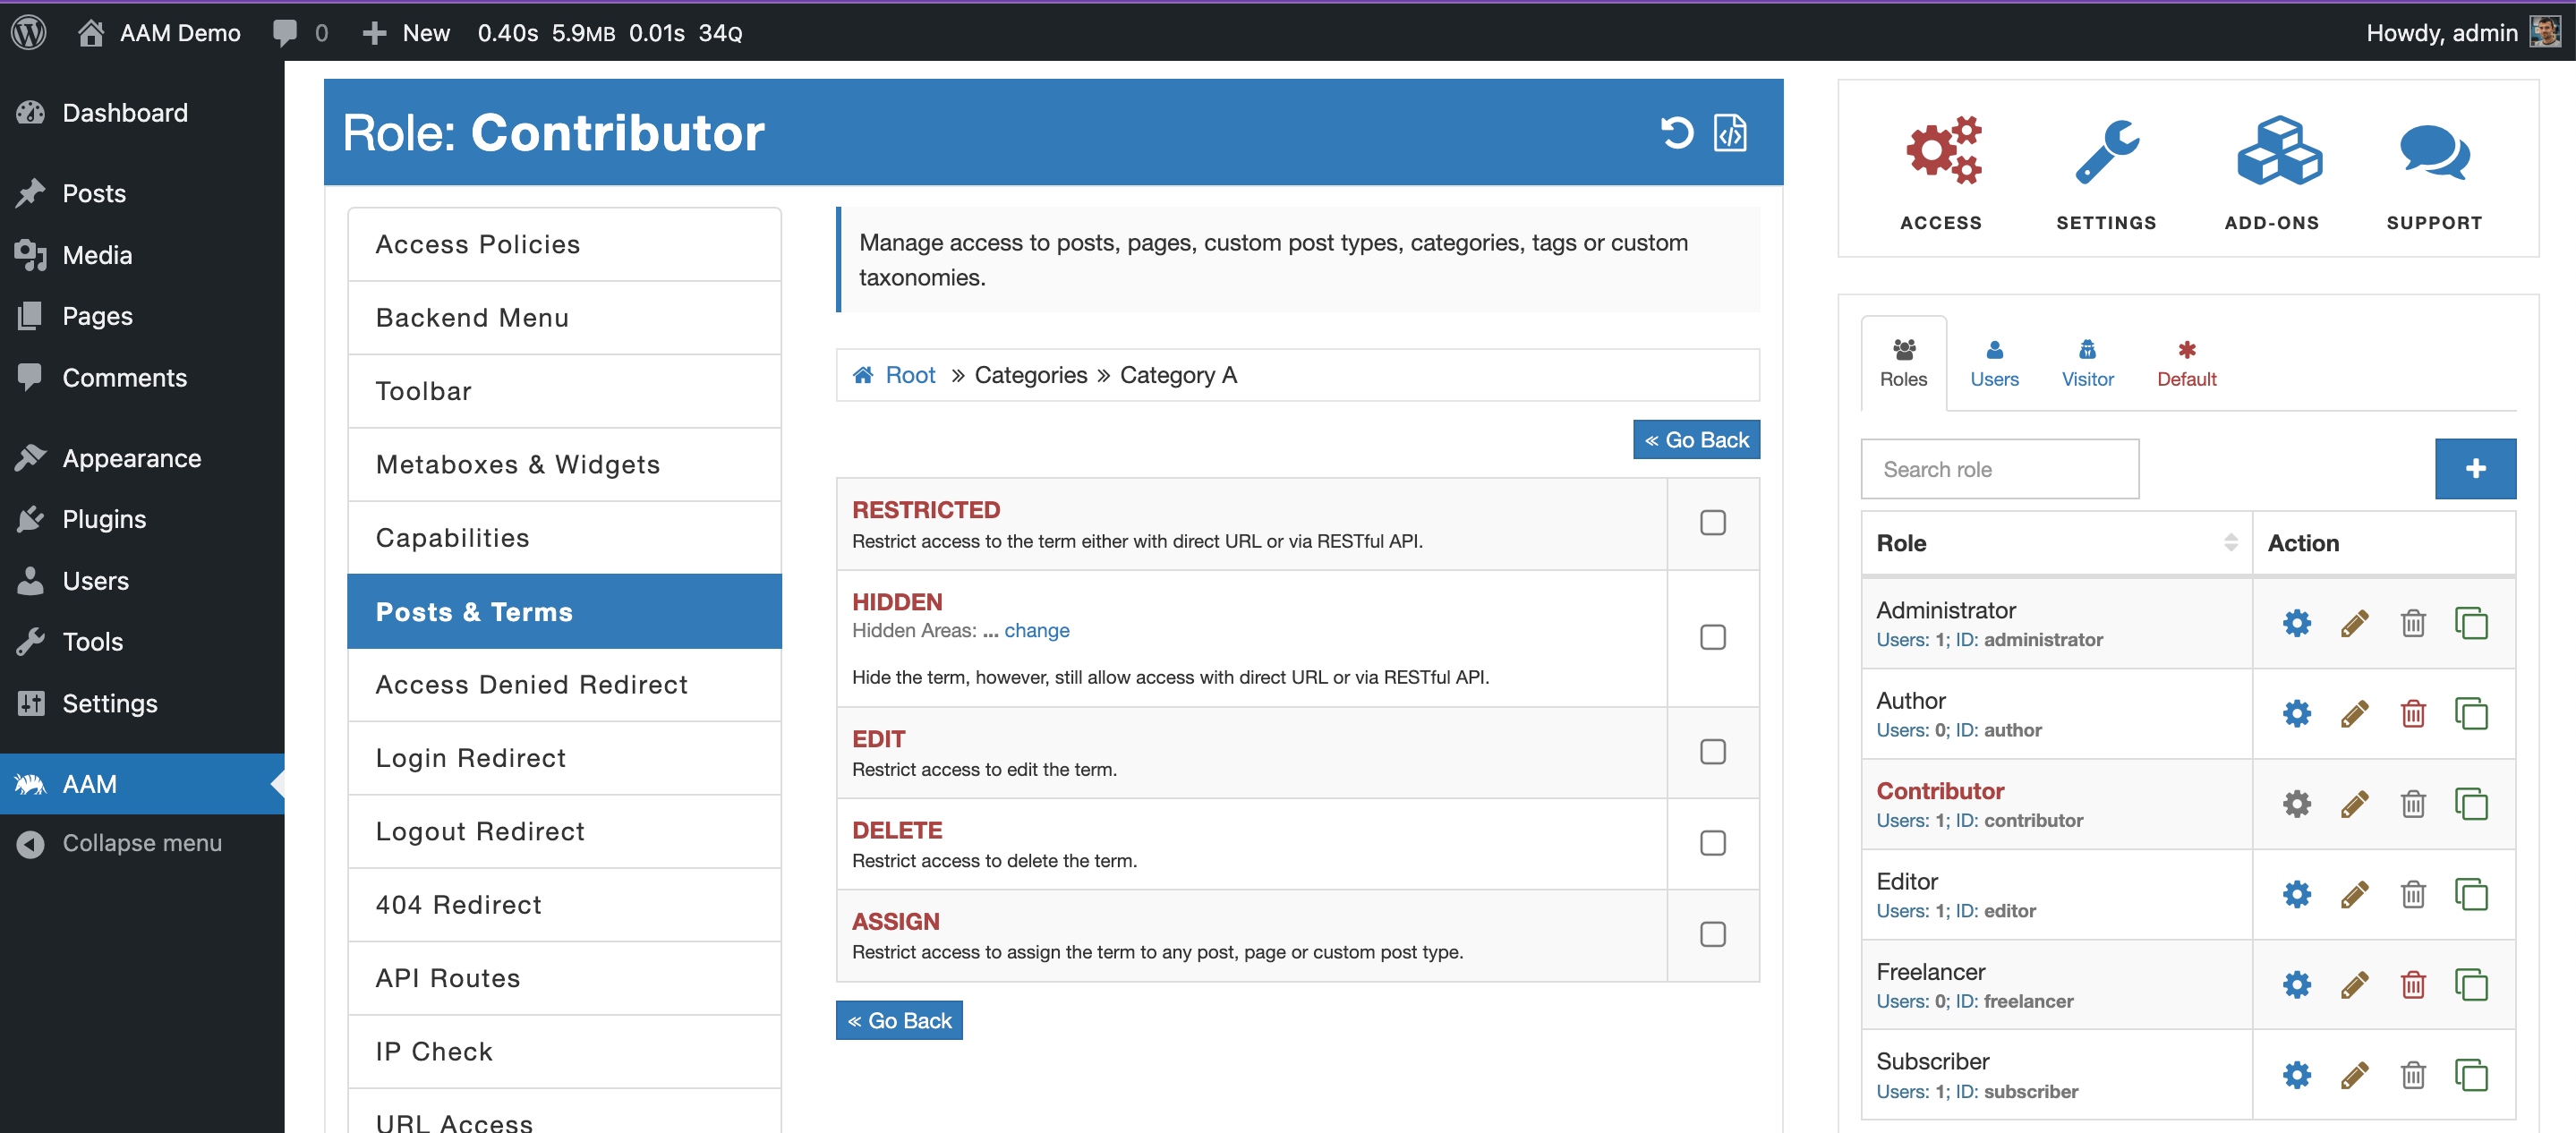Edit the Subscriber role pencil icon
The image size is (2576, 1133).
2355,1074
